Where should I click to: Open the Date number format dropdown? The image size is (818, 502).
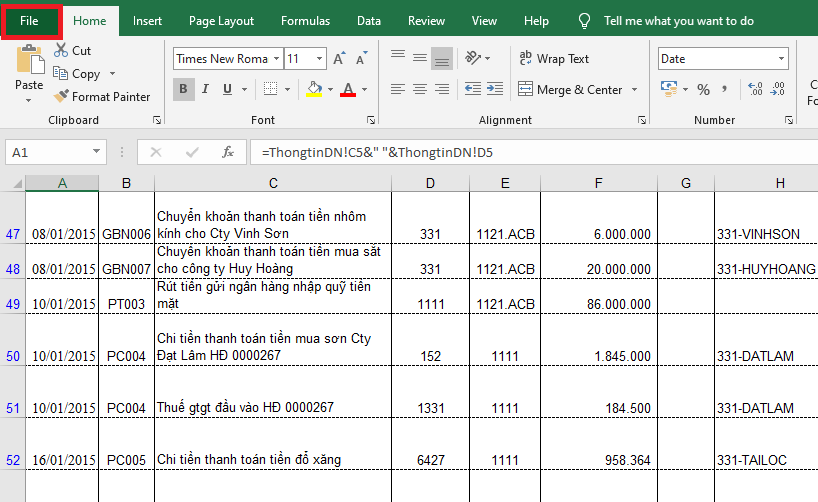(x=781, y=59)
